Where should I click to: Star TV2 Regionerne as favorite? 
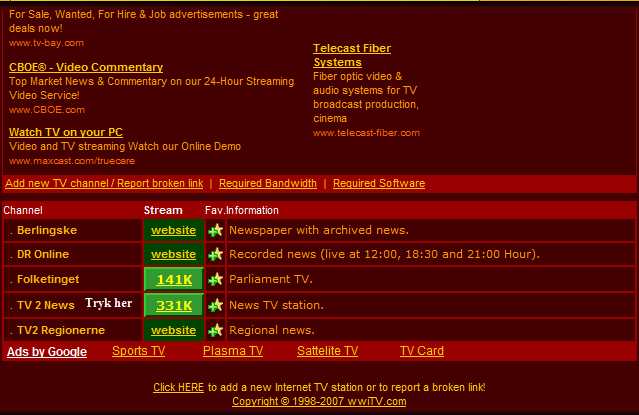215,330
